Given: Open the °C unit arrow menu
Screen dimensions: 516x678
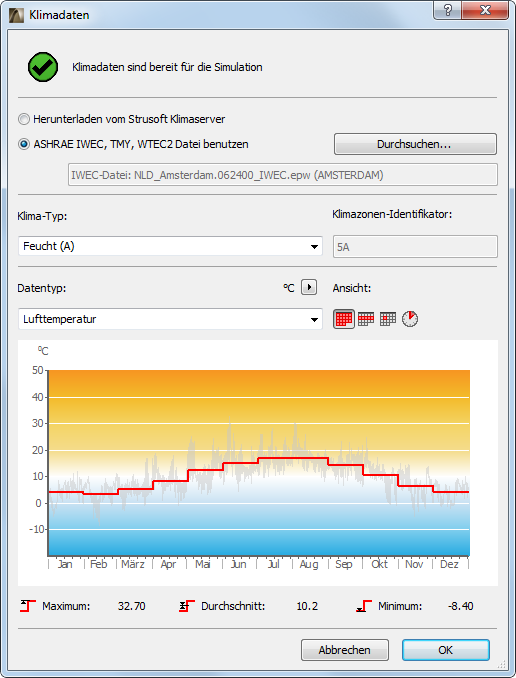Looking at the screenshot, I should pos(309,287).
